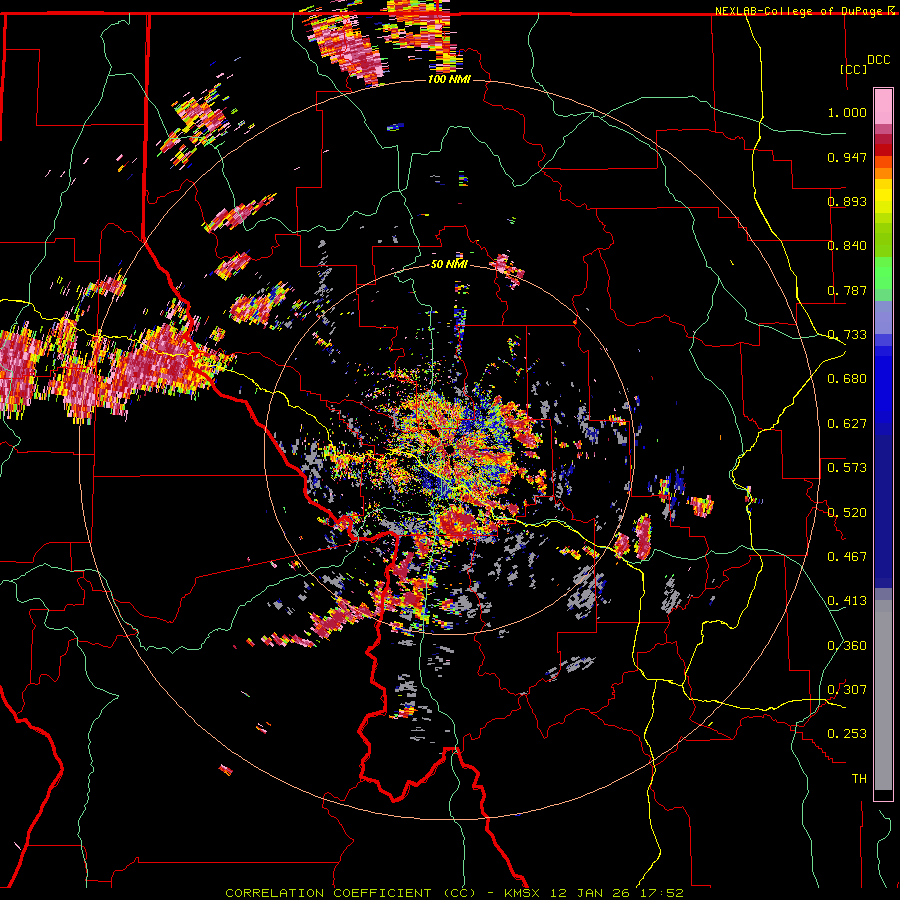
Task: Click the 0.573 legend value
Action: [x=847, y=468]
